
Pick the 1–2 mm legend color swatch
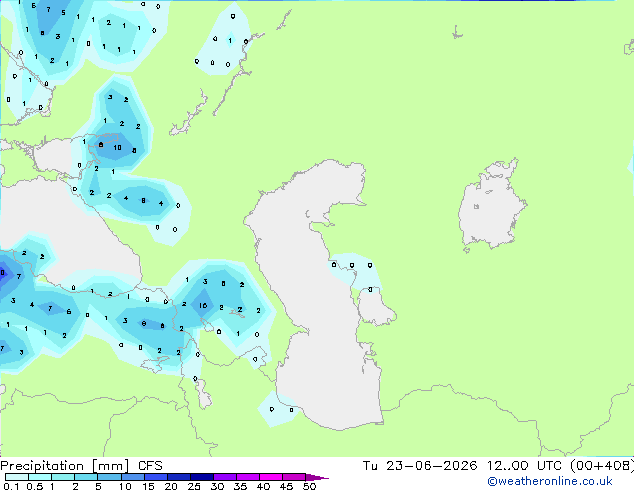(x=63, y=477)
